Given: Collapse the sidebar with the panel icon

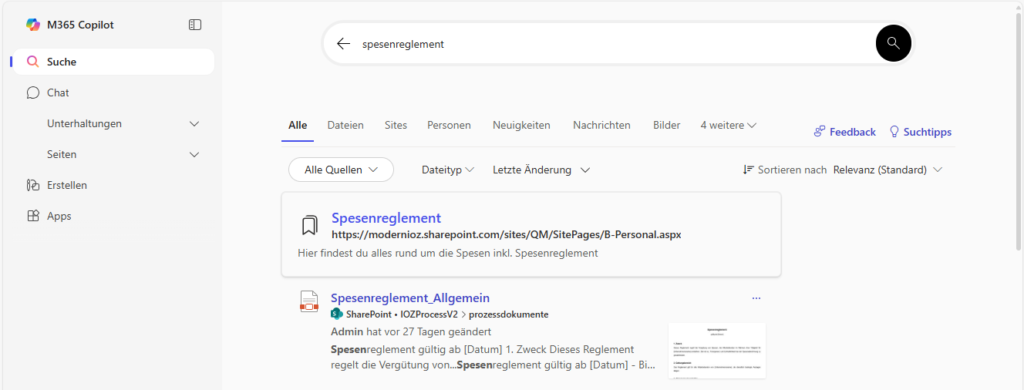Looking at the screenshot, I should (x=195, y=25).
